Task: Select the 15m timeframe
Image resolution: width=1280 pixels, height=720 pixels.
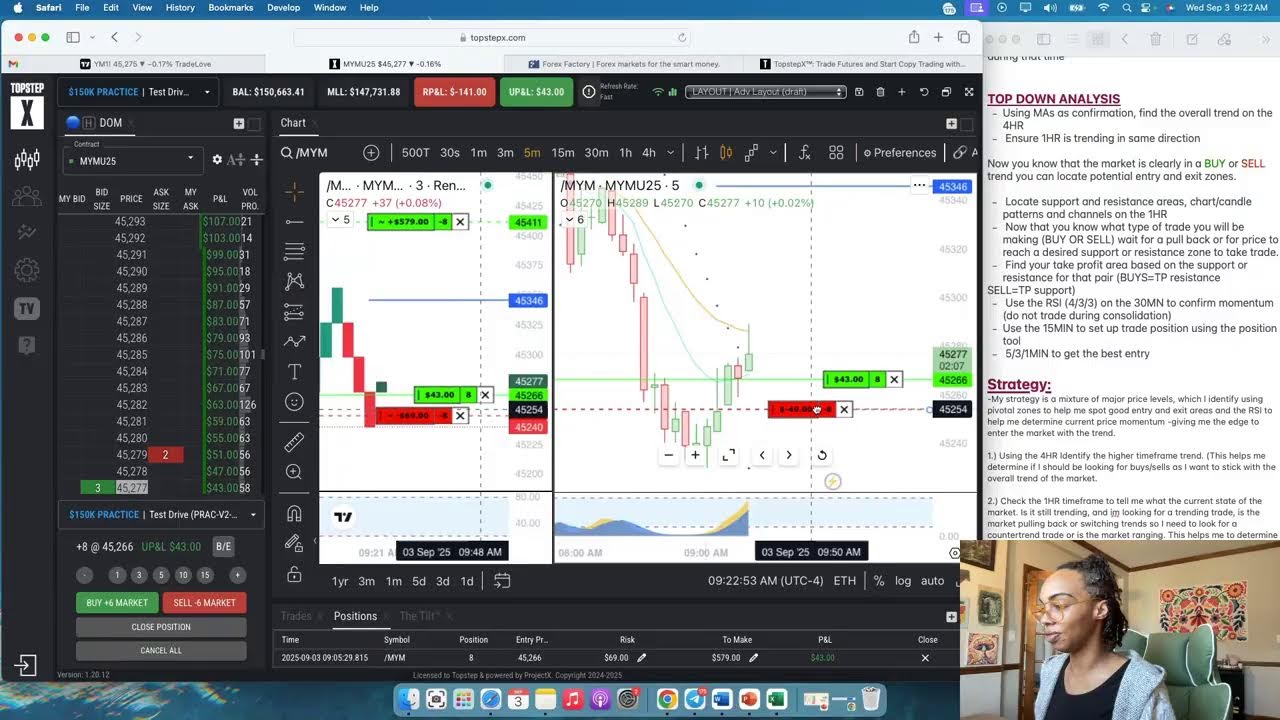Action: 563,153
